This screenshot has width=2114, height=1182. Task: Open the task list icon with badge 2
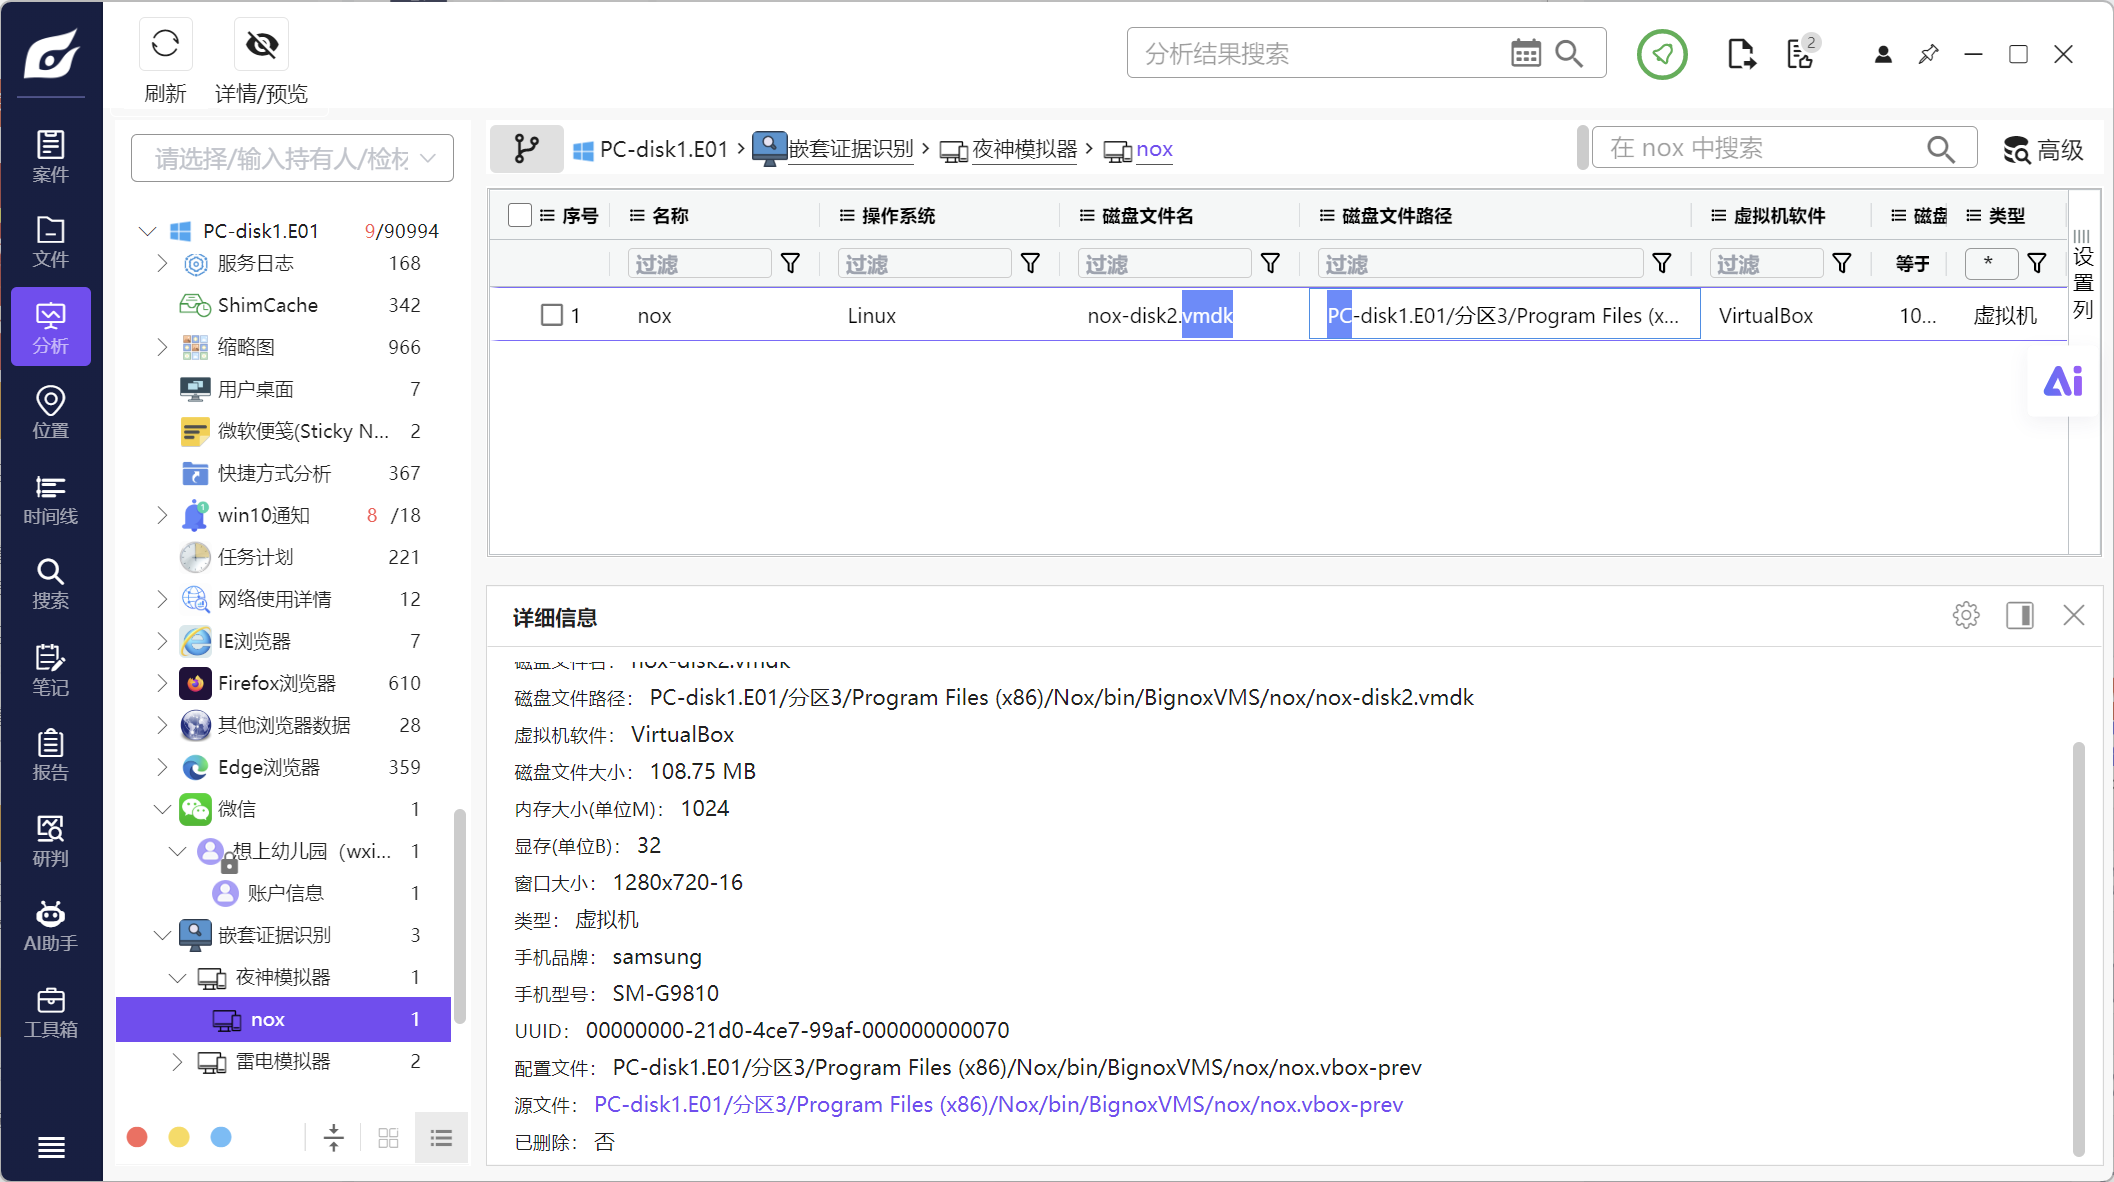(x=1802, y=53)
